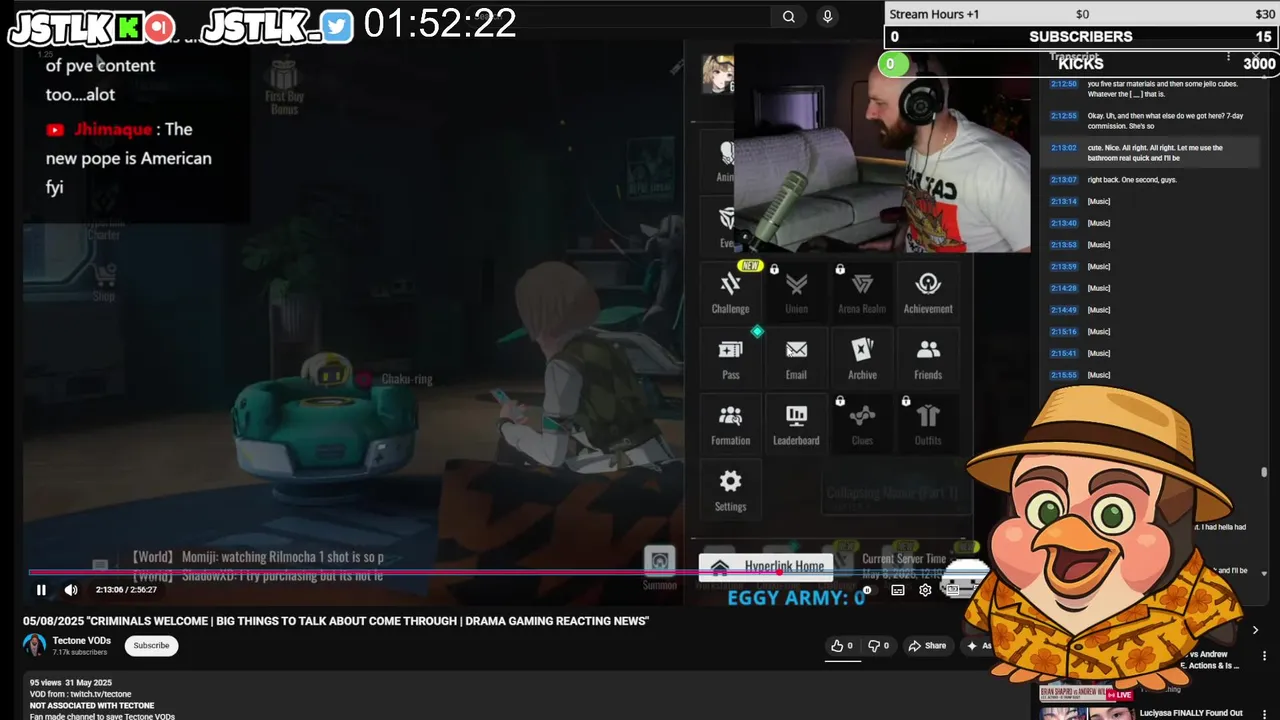Open the Email icon in game menu
Image resolution: width=1280 pixels, height=720 pixels.
point(796,358)
